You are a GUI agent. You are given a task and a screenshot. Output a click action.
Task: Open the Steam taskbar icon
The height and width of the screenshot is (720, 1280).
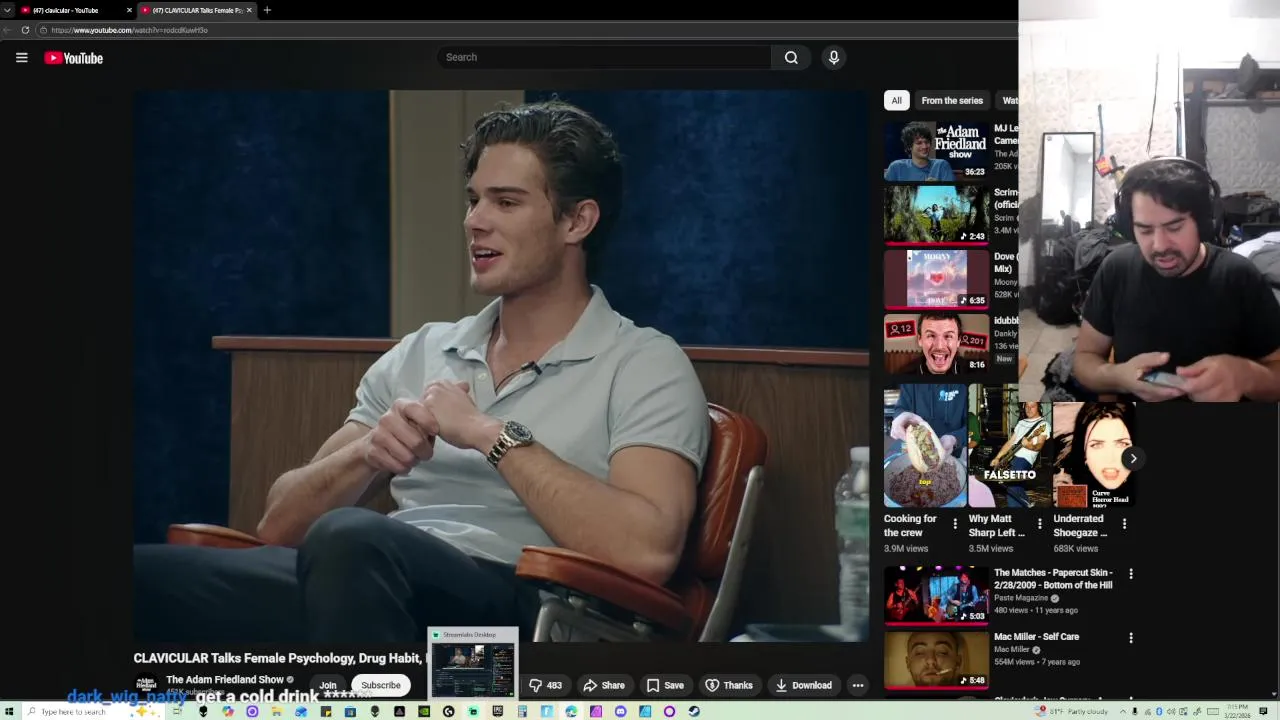694,711
